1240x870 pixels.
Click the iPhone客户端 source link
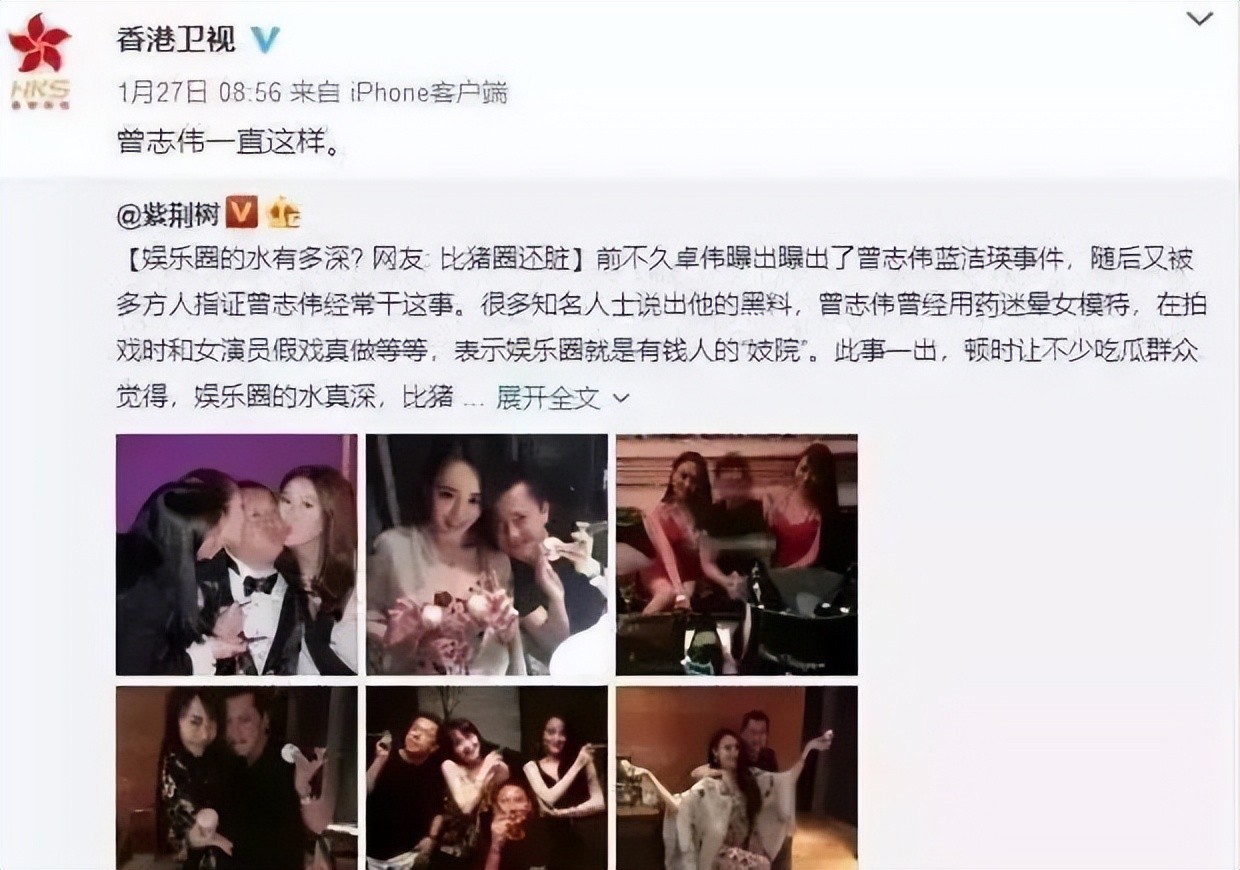428,93
